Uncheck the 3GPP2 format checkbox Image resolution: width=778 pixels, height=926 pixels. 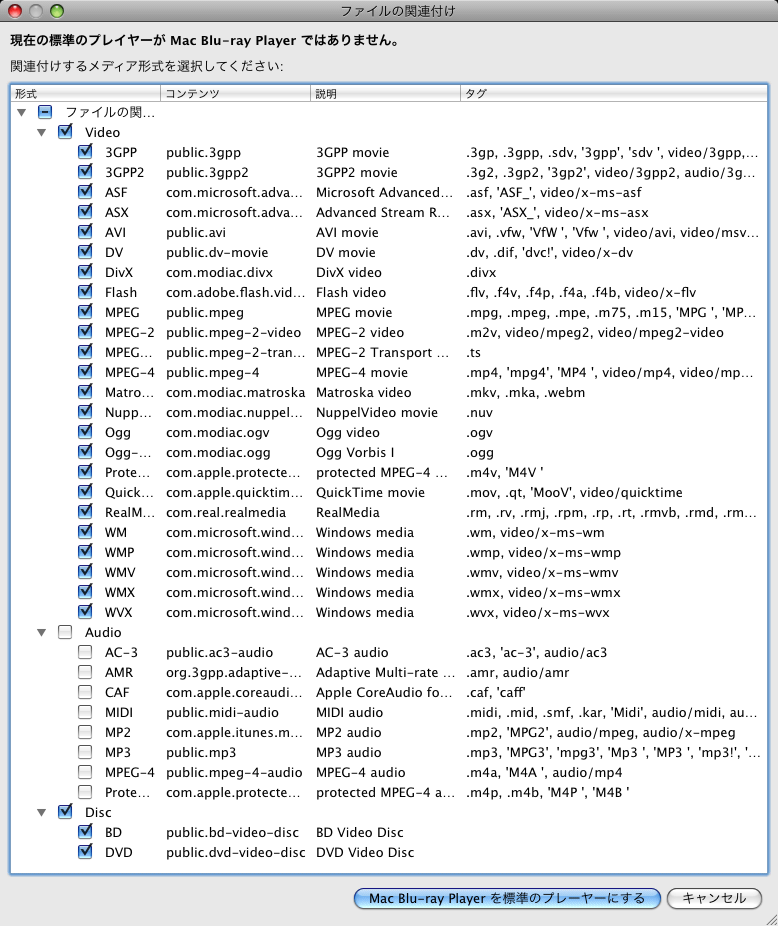pos(85,171)
